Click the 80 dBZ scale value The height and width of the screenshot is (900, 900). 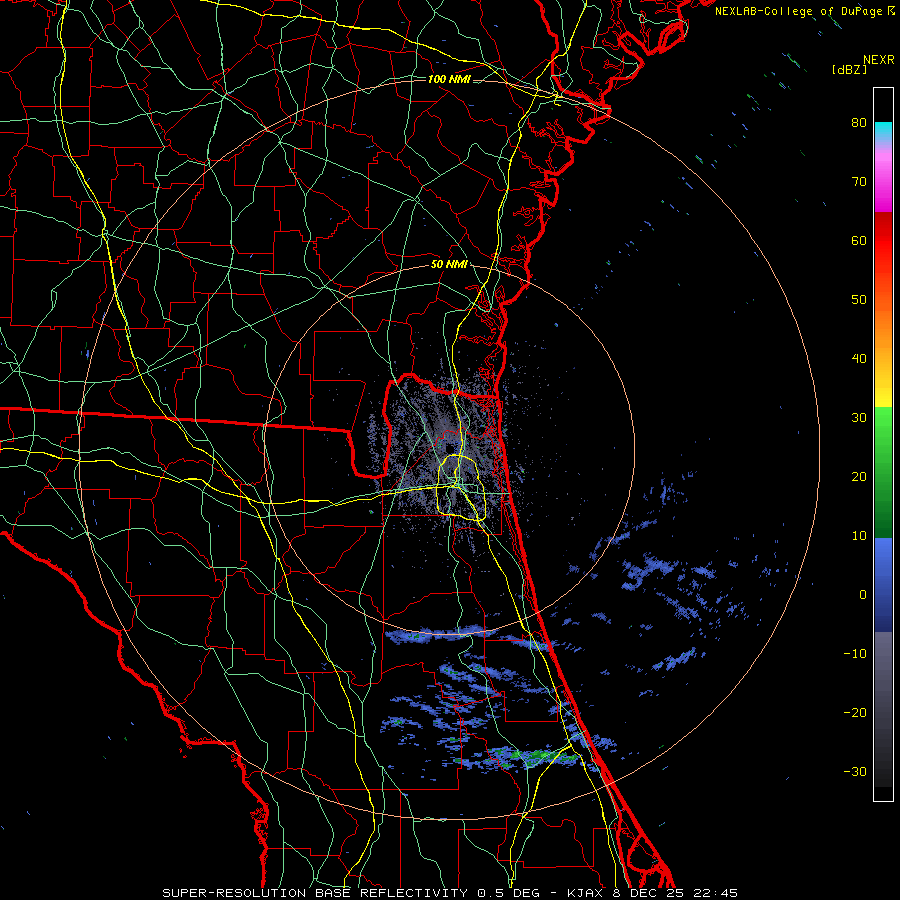click(x=859, y=122)
